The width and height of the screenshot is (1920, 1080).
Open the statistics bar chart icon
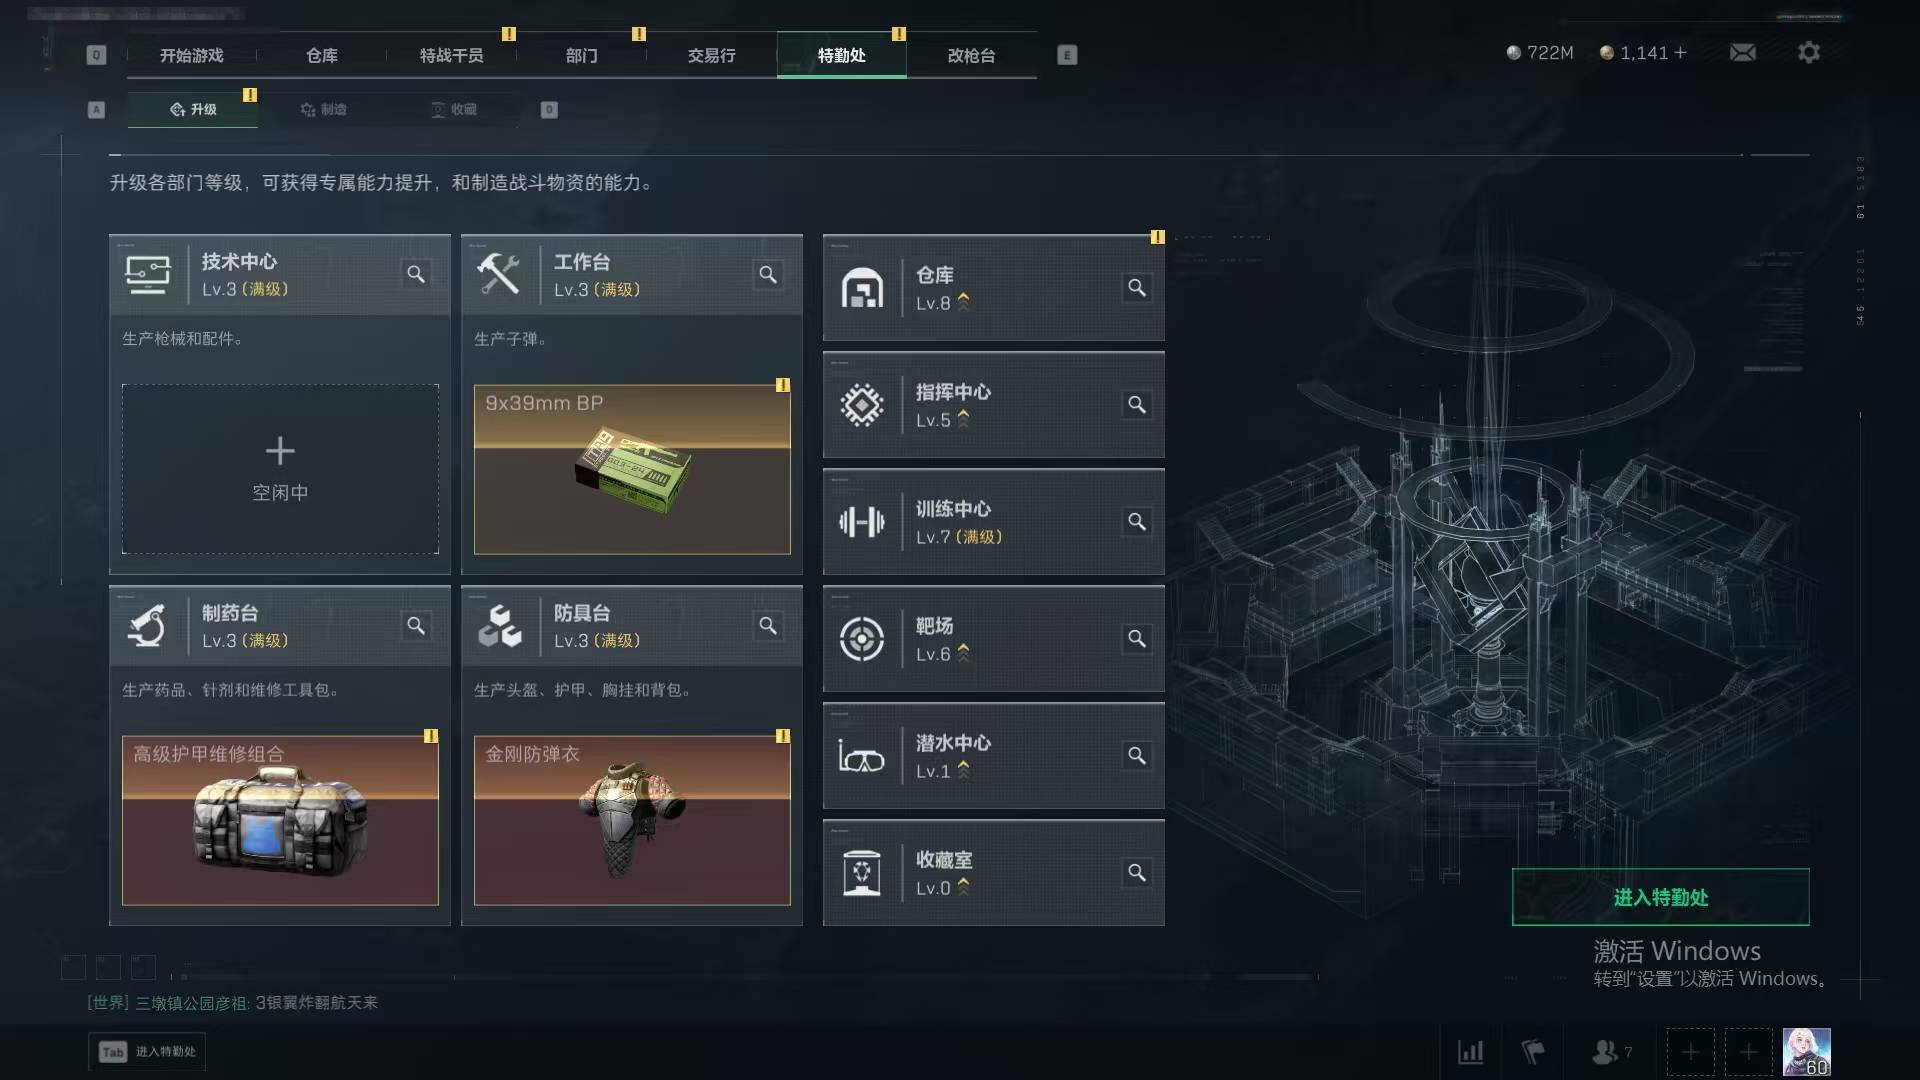coord(1470,1052)
